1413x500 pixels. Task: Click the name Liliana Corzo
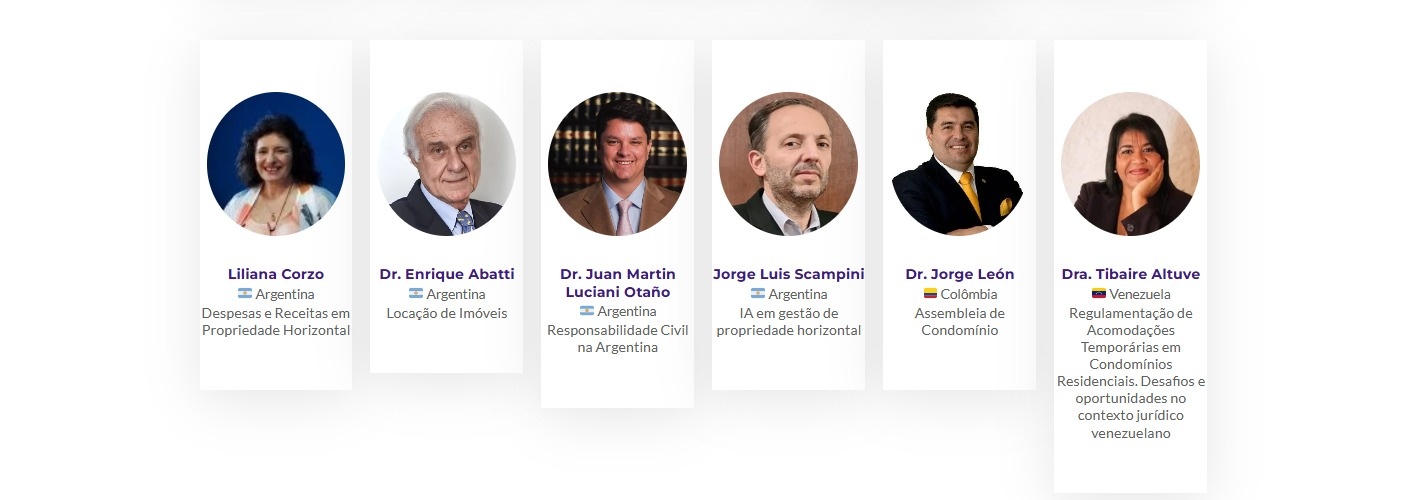tap(276, 274)
